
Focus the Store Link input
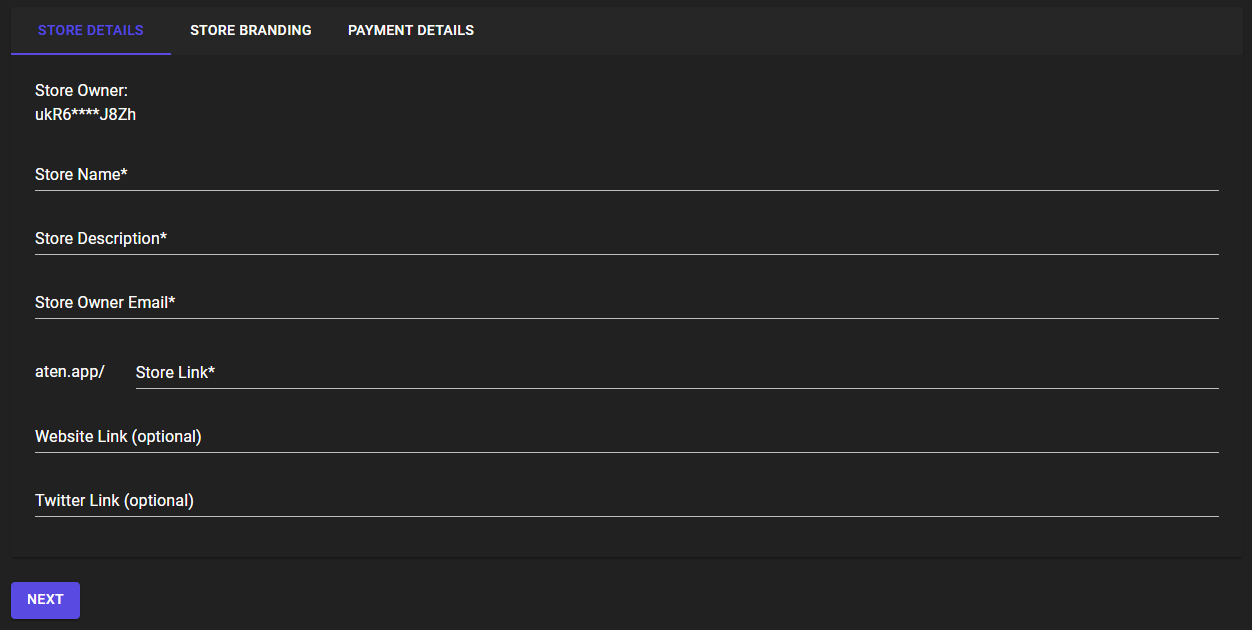point(676,373)
